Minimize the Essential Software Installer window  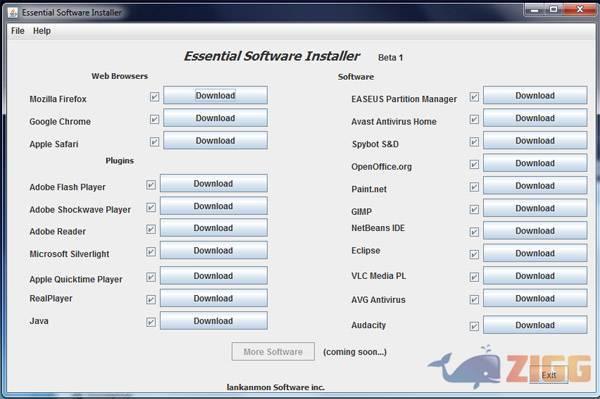pyautogui.click(x=535, y=9)
